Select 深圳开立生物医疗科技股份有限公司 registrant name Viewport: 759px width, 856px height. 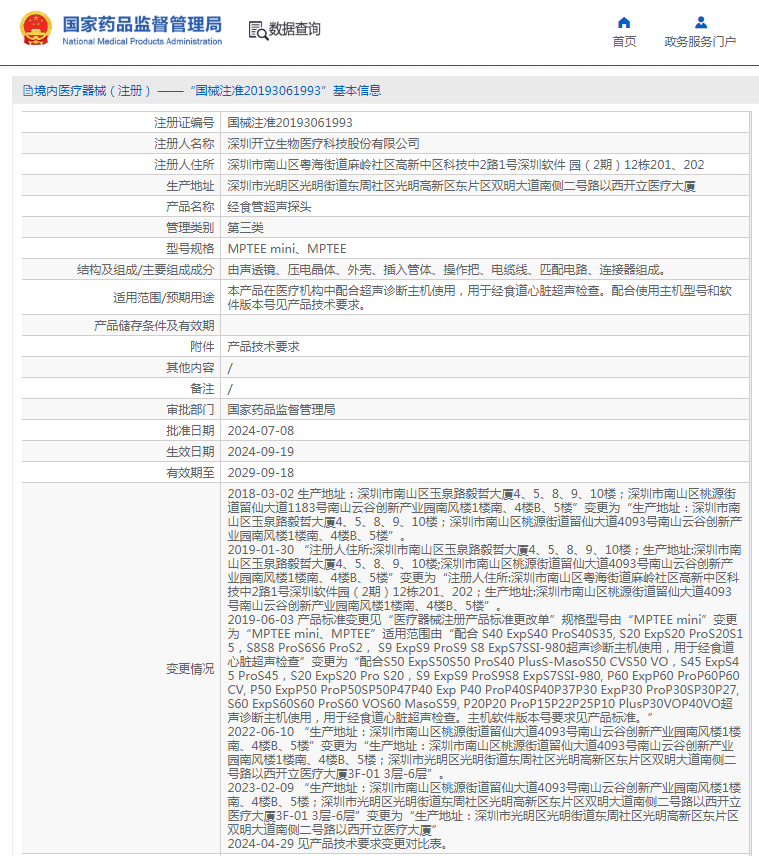click(323, 144)
